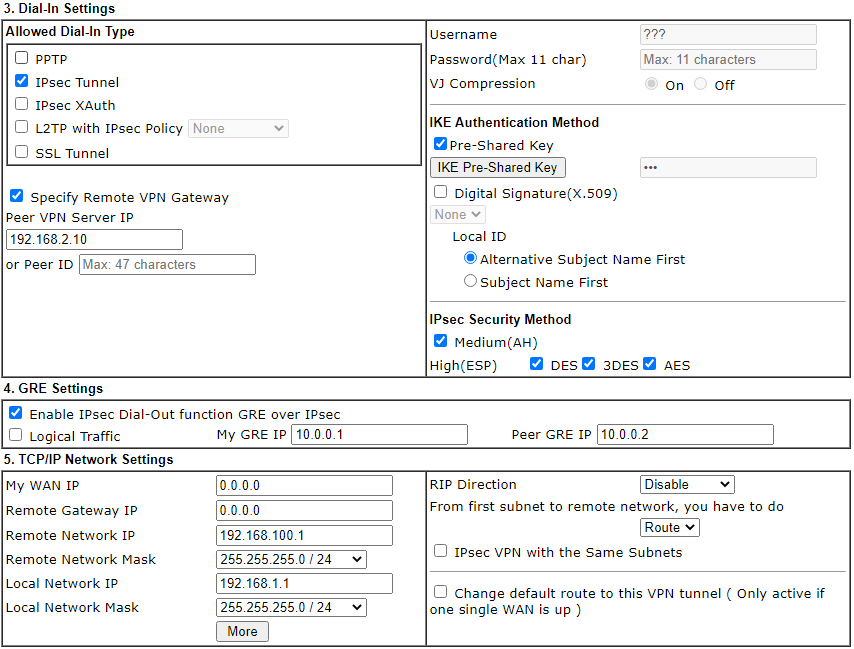Enable the Logical Traffic checkbox
The image size is (854, 649).
[x=16, y=435]
